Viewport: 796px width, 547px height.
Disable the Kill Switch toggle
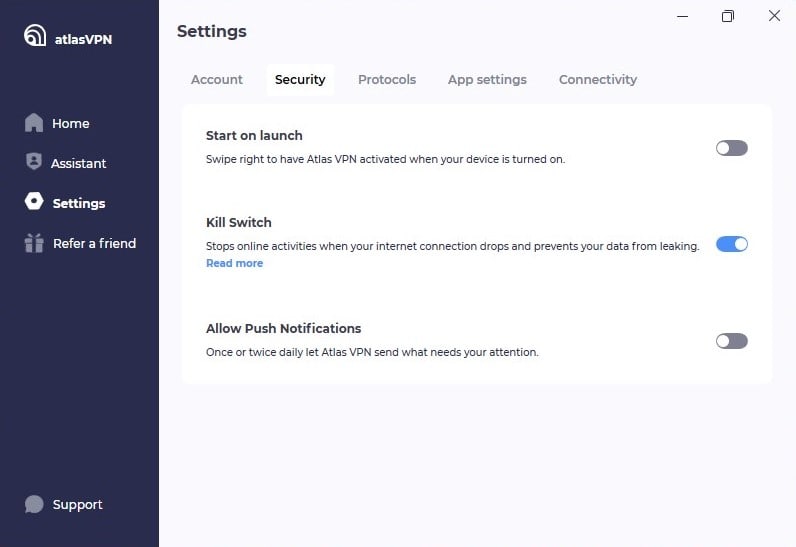pyautogui.click(x=731, y=244)
